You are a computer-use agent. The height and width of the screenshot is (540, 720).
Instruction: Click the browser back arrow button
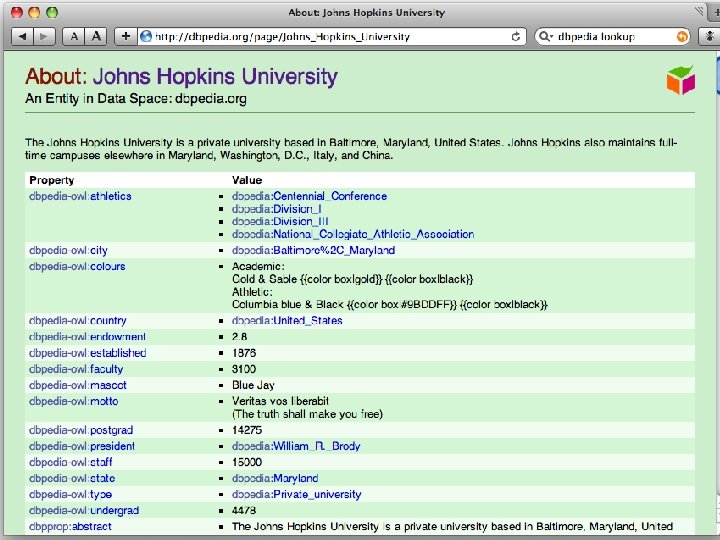coord(22,35)
